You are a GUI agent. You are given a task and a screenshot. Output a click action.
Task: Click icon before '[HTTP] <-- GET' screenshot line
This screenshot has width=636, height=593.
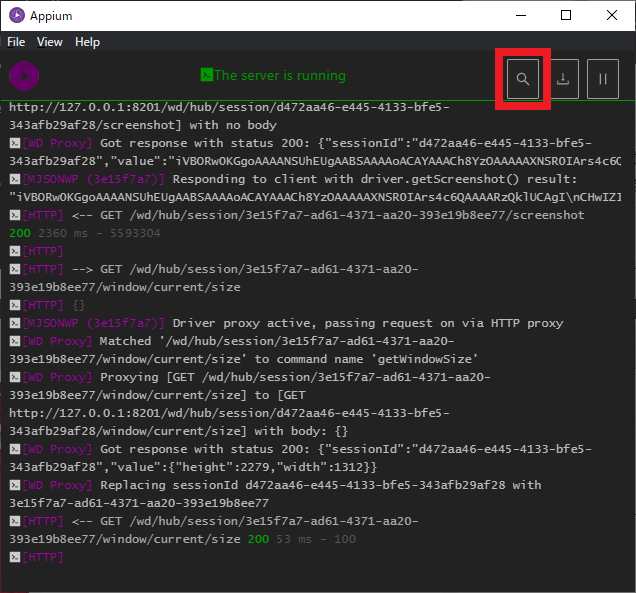15,215
